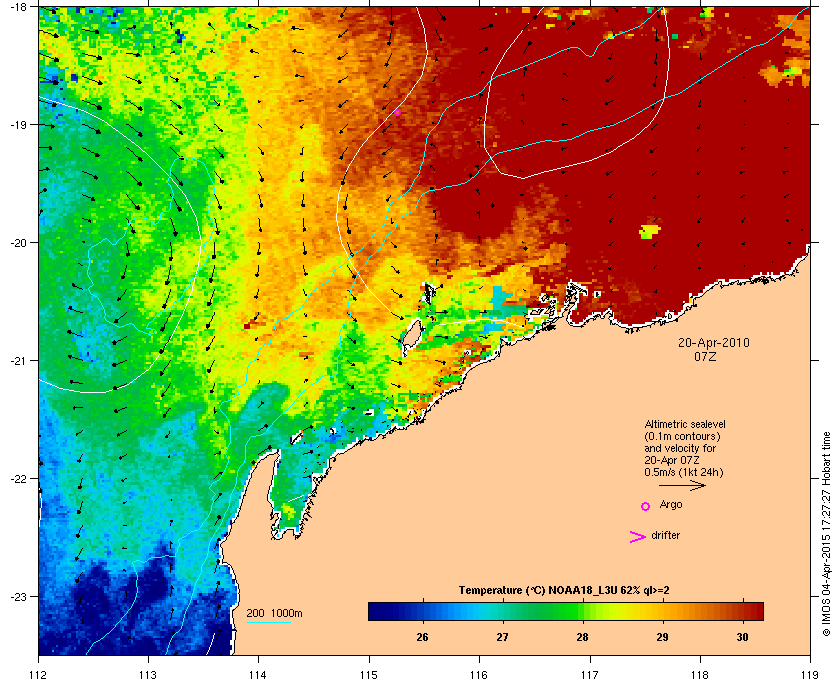Click the longitude axis label 112

tap(38, 674)
